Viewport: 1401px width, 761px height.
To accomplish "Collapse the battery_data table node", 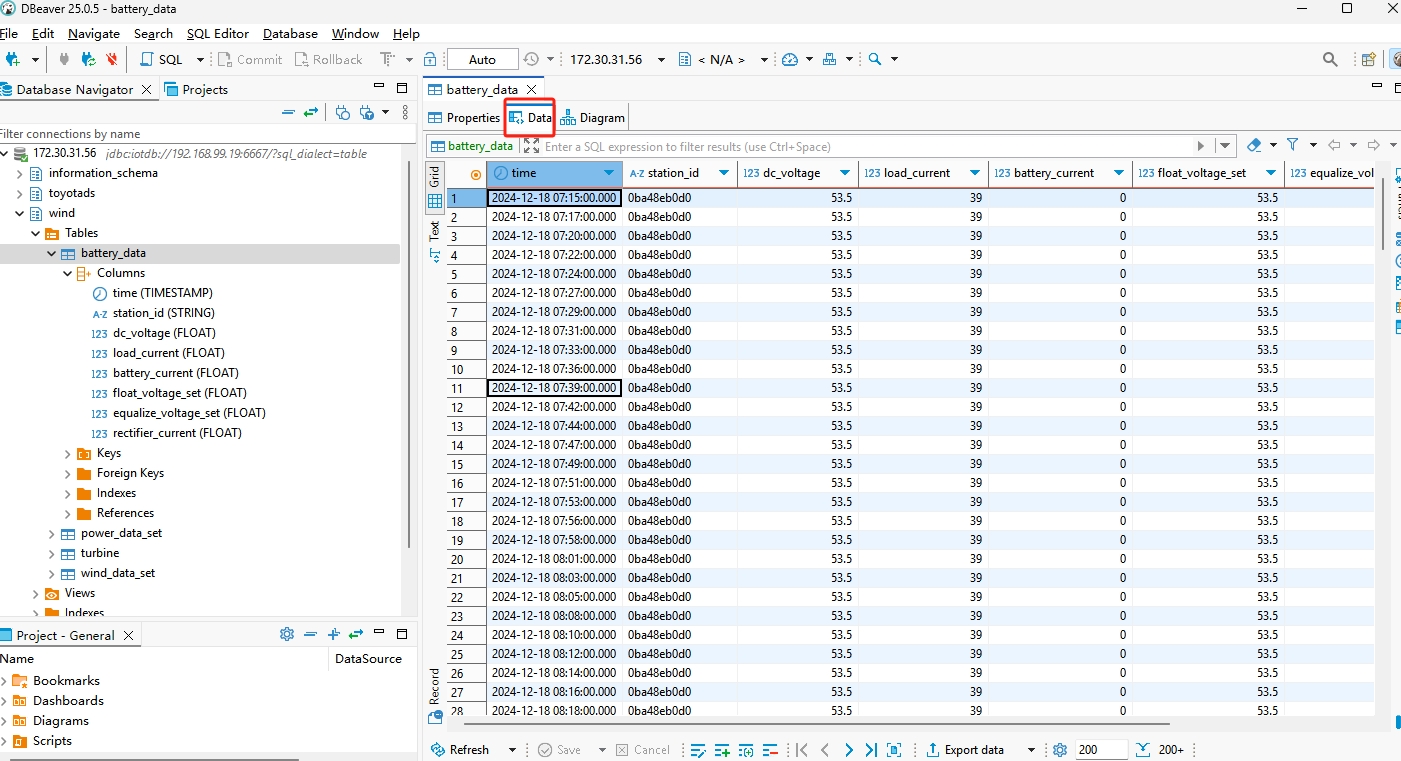I will click(x=52, y=253).
